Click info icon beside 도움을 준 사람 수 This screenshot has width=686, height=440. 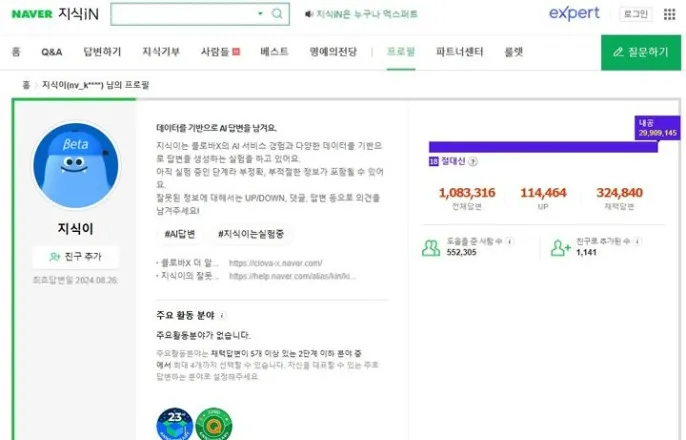coord(509,241)
